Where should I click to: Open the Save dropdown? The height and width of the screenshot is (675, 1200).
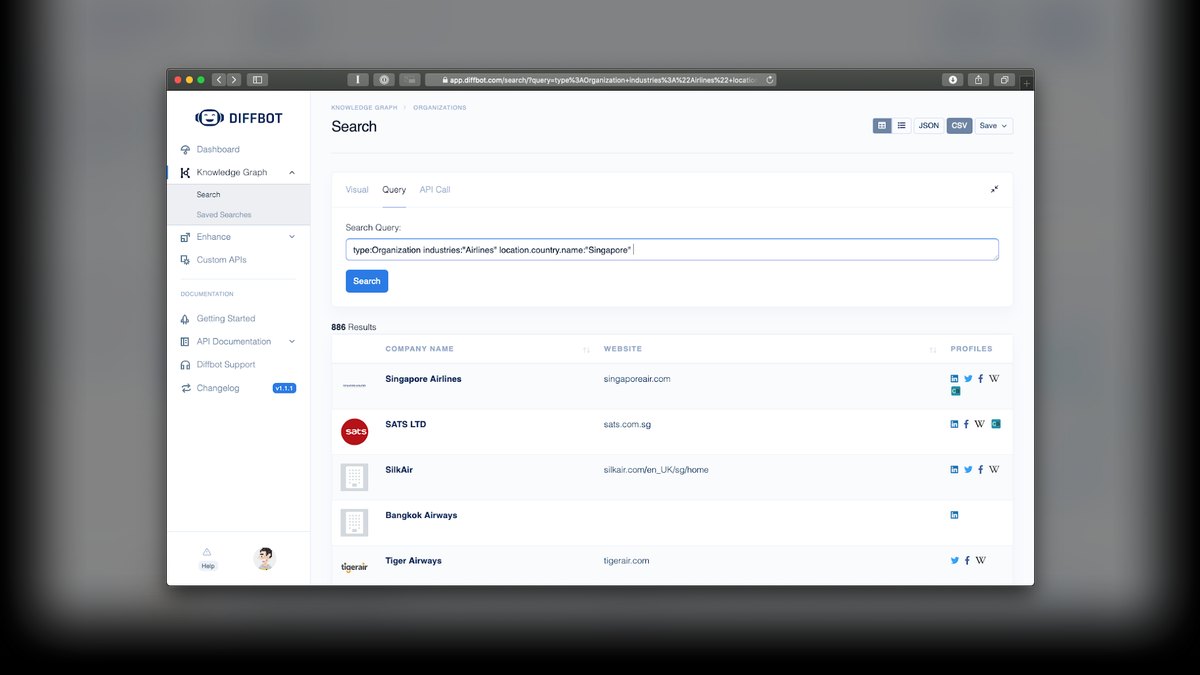[994, 126]
